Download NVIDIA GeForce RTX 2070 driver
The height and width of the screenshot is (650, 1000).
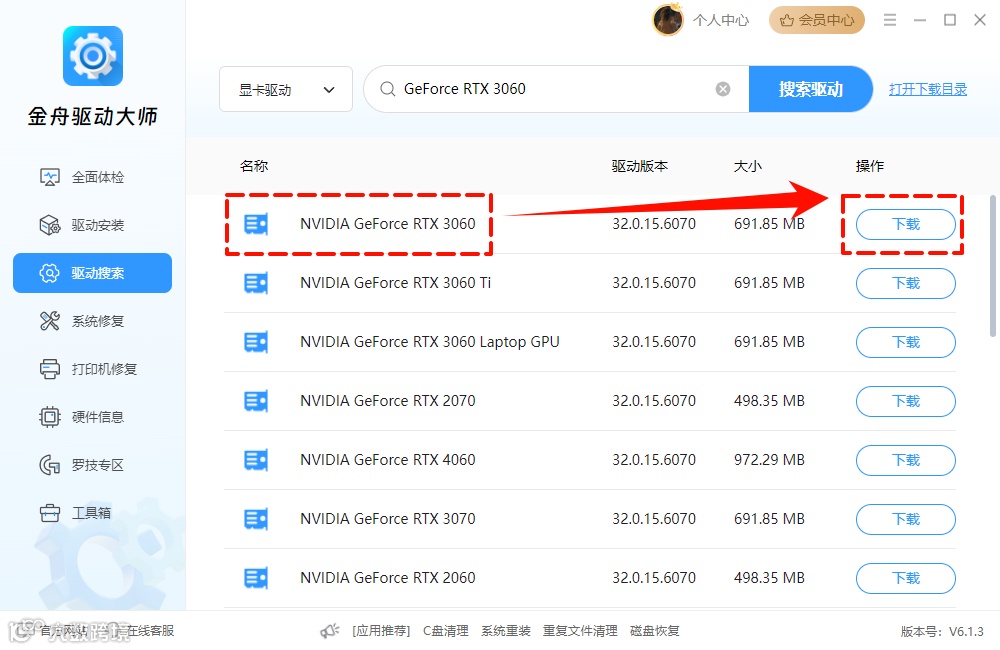pos(906,401)
